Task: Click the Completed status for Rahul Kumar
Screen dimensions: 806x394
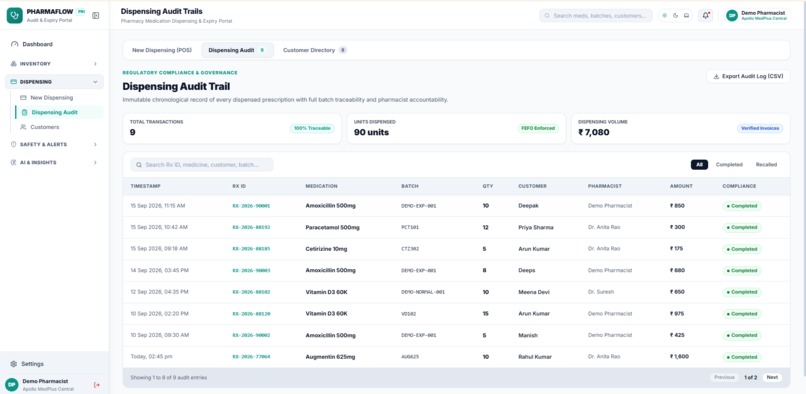Action: click(741, 357)
